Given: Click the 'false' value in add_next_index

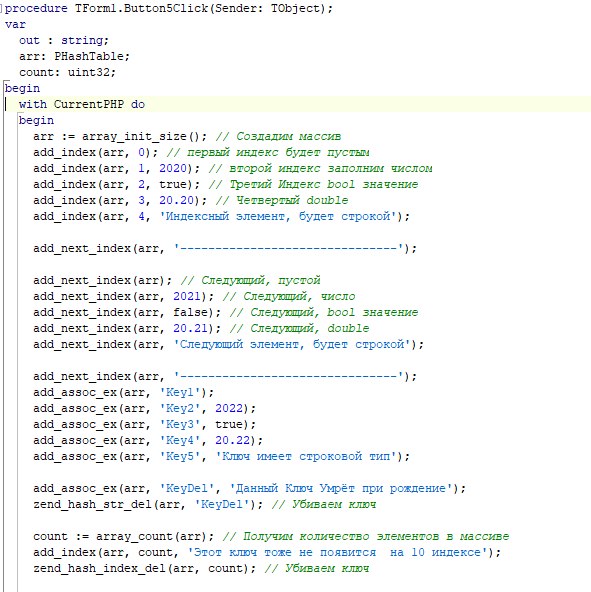Looking at the screenshot, I should click(x=190, y=312).
